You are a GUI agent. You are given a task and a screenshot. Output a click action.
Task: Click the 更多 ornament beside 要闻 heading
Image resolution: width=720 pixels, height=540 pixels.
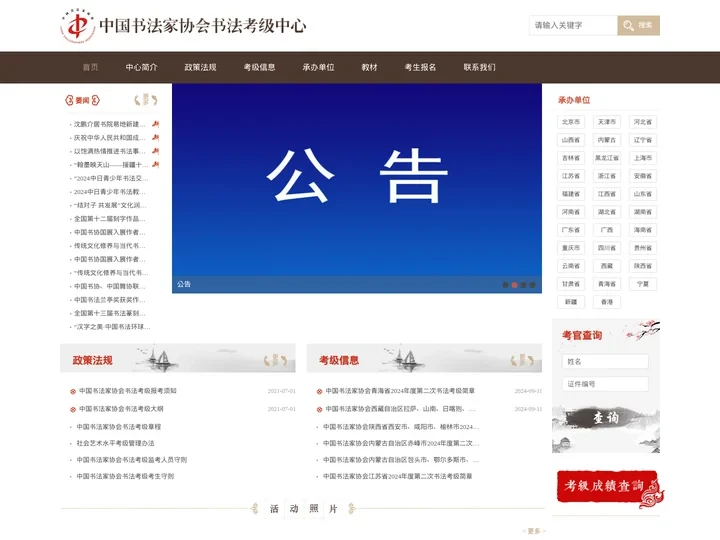coord(146,100)
